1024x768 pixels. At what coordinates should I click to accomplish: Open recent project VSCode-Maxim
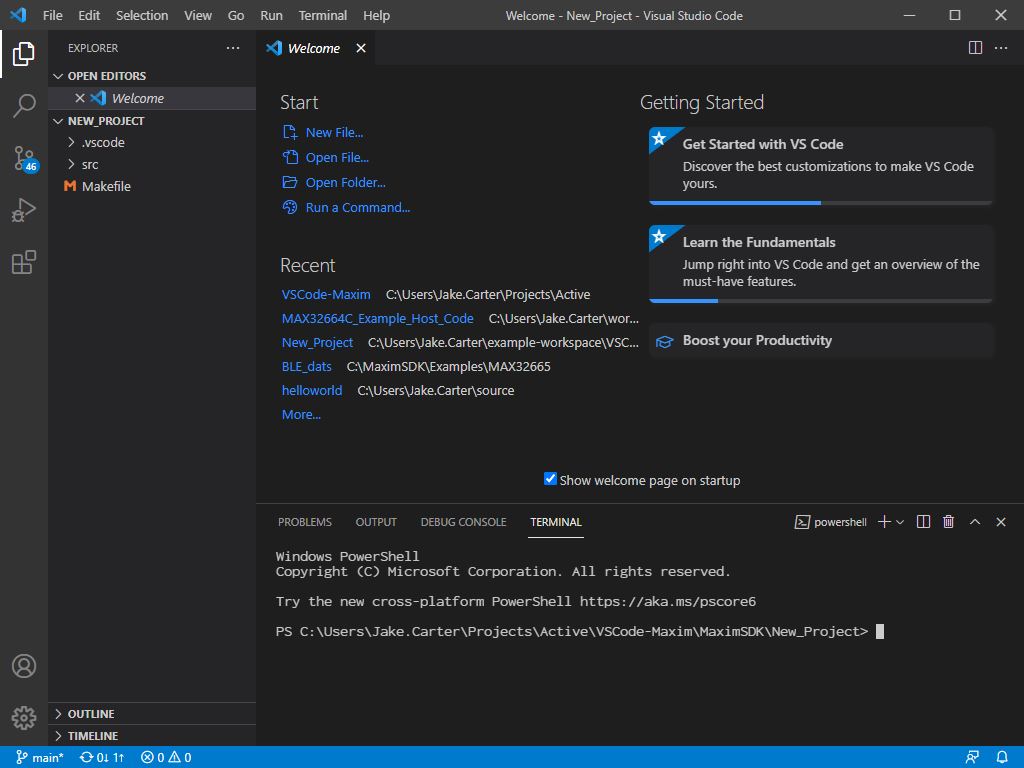(x=326, y=295)
